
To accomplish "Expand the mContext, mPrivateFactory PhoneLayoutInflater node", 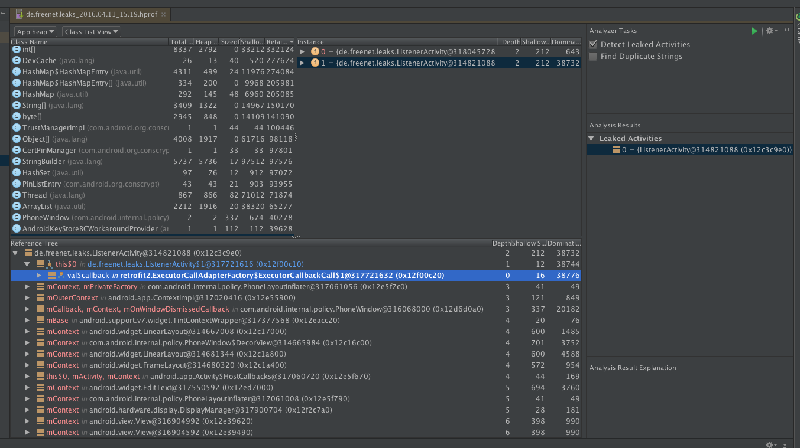I will click(27, 287).
